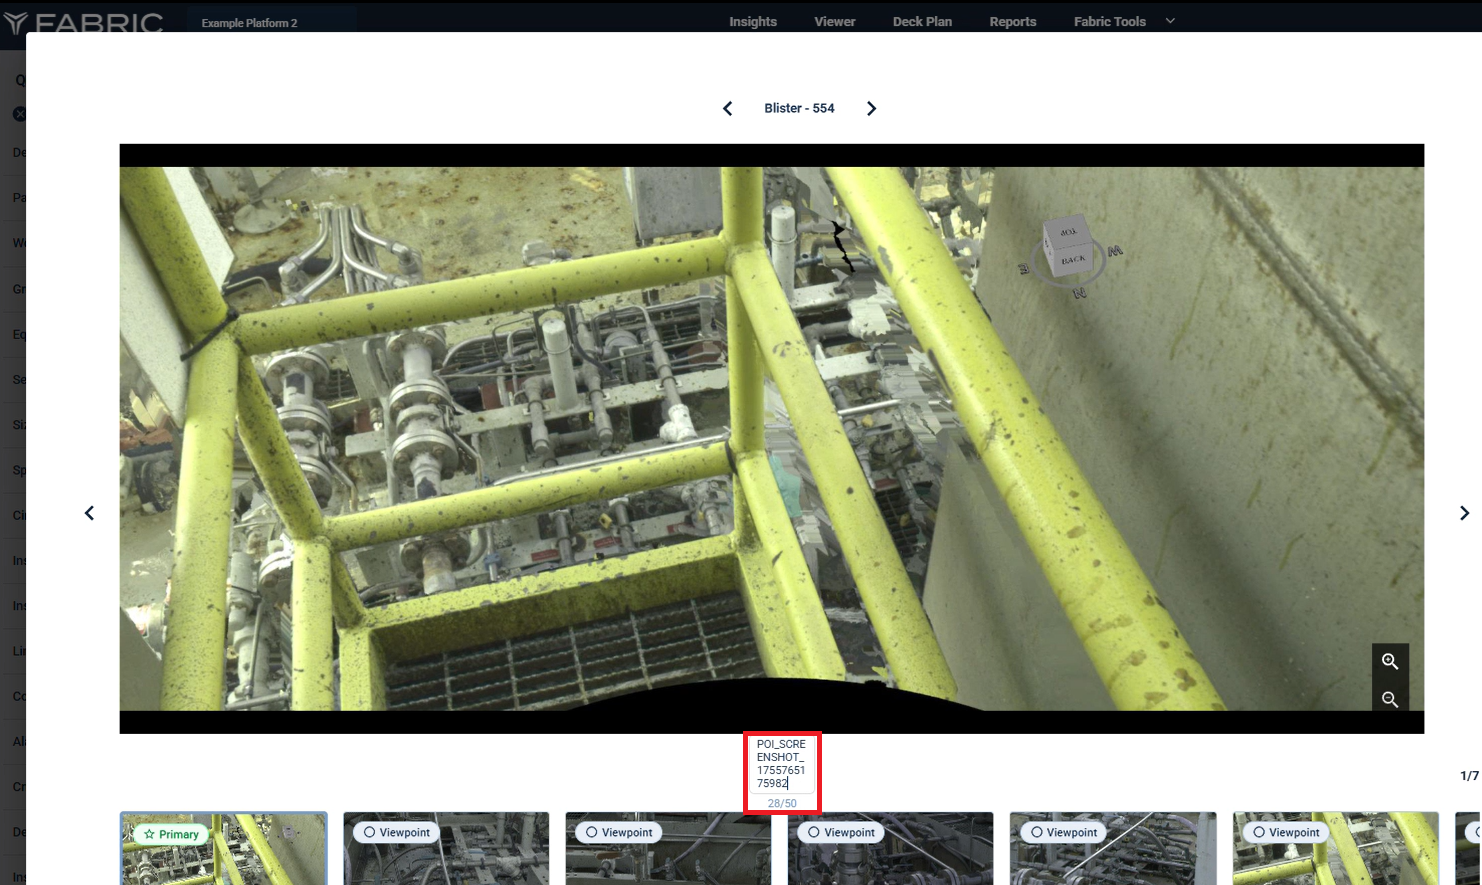Advance to the next image with the right arrow
The height and width of the screenshot is (885, 1482).
click(1464, 512)
